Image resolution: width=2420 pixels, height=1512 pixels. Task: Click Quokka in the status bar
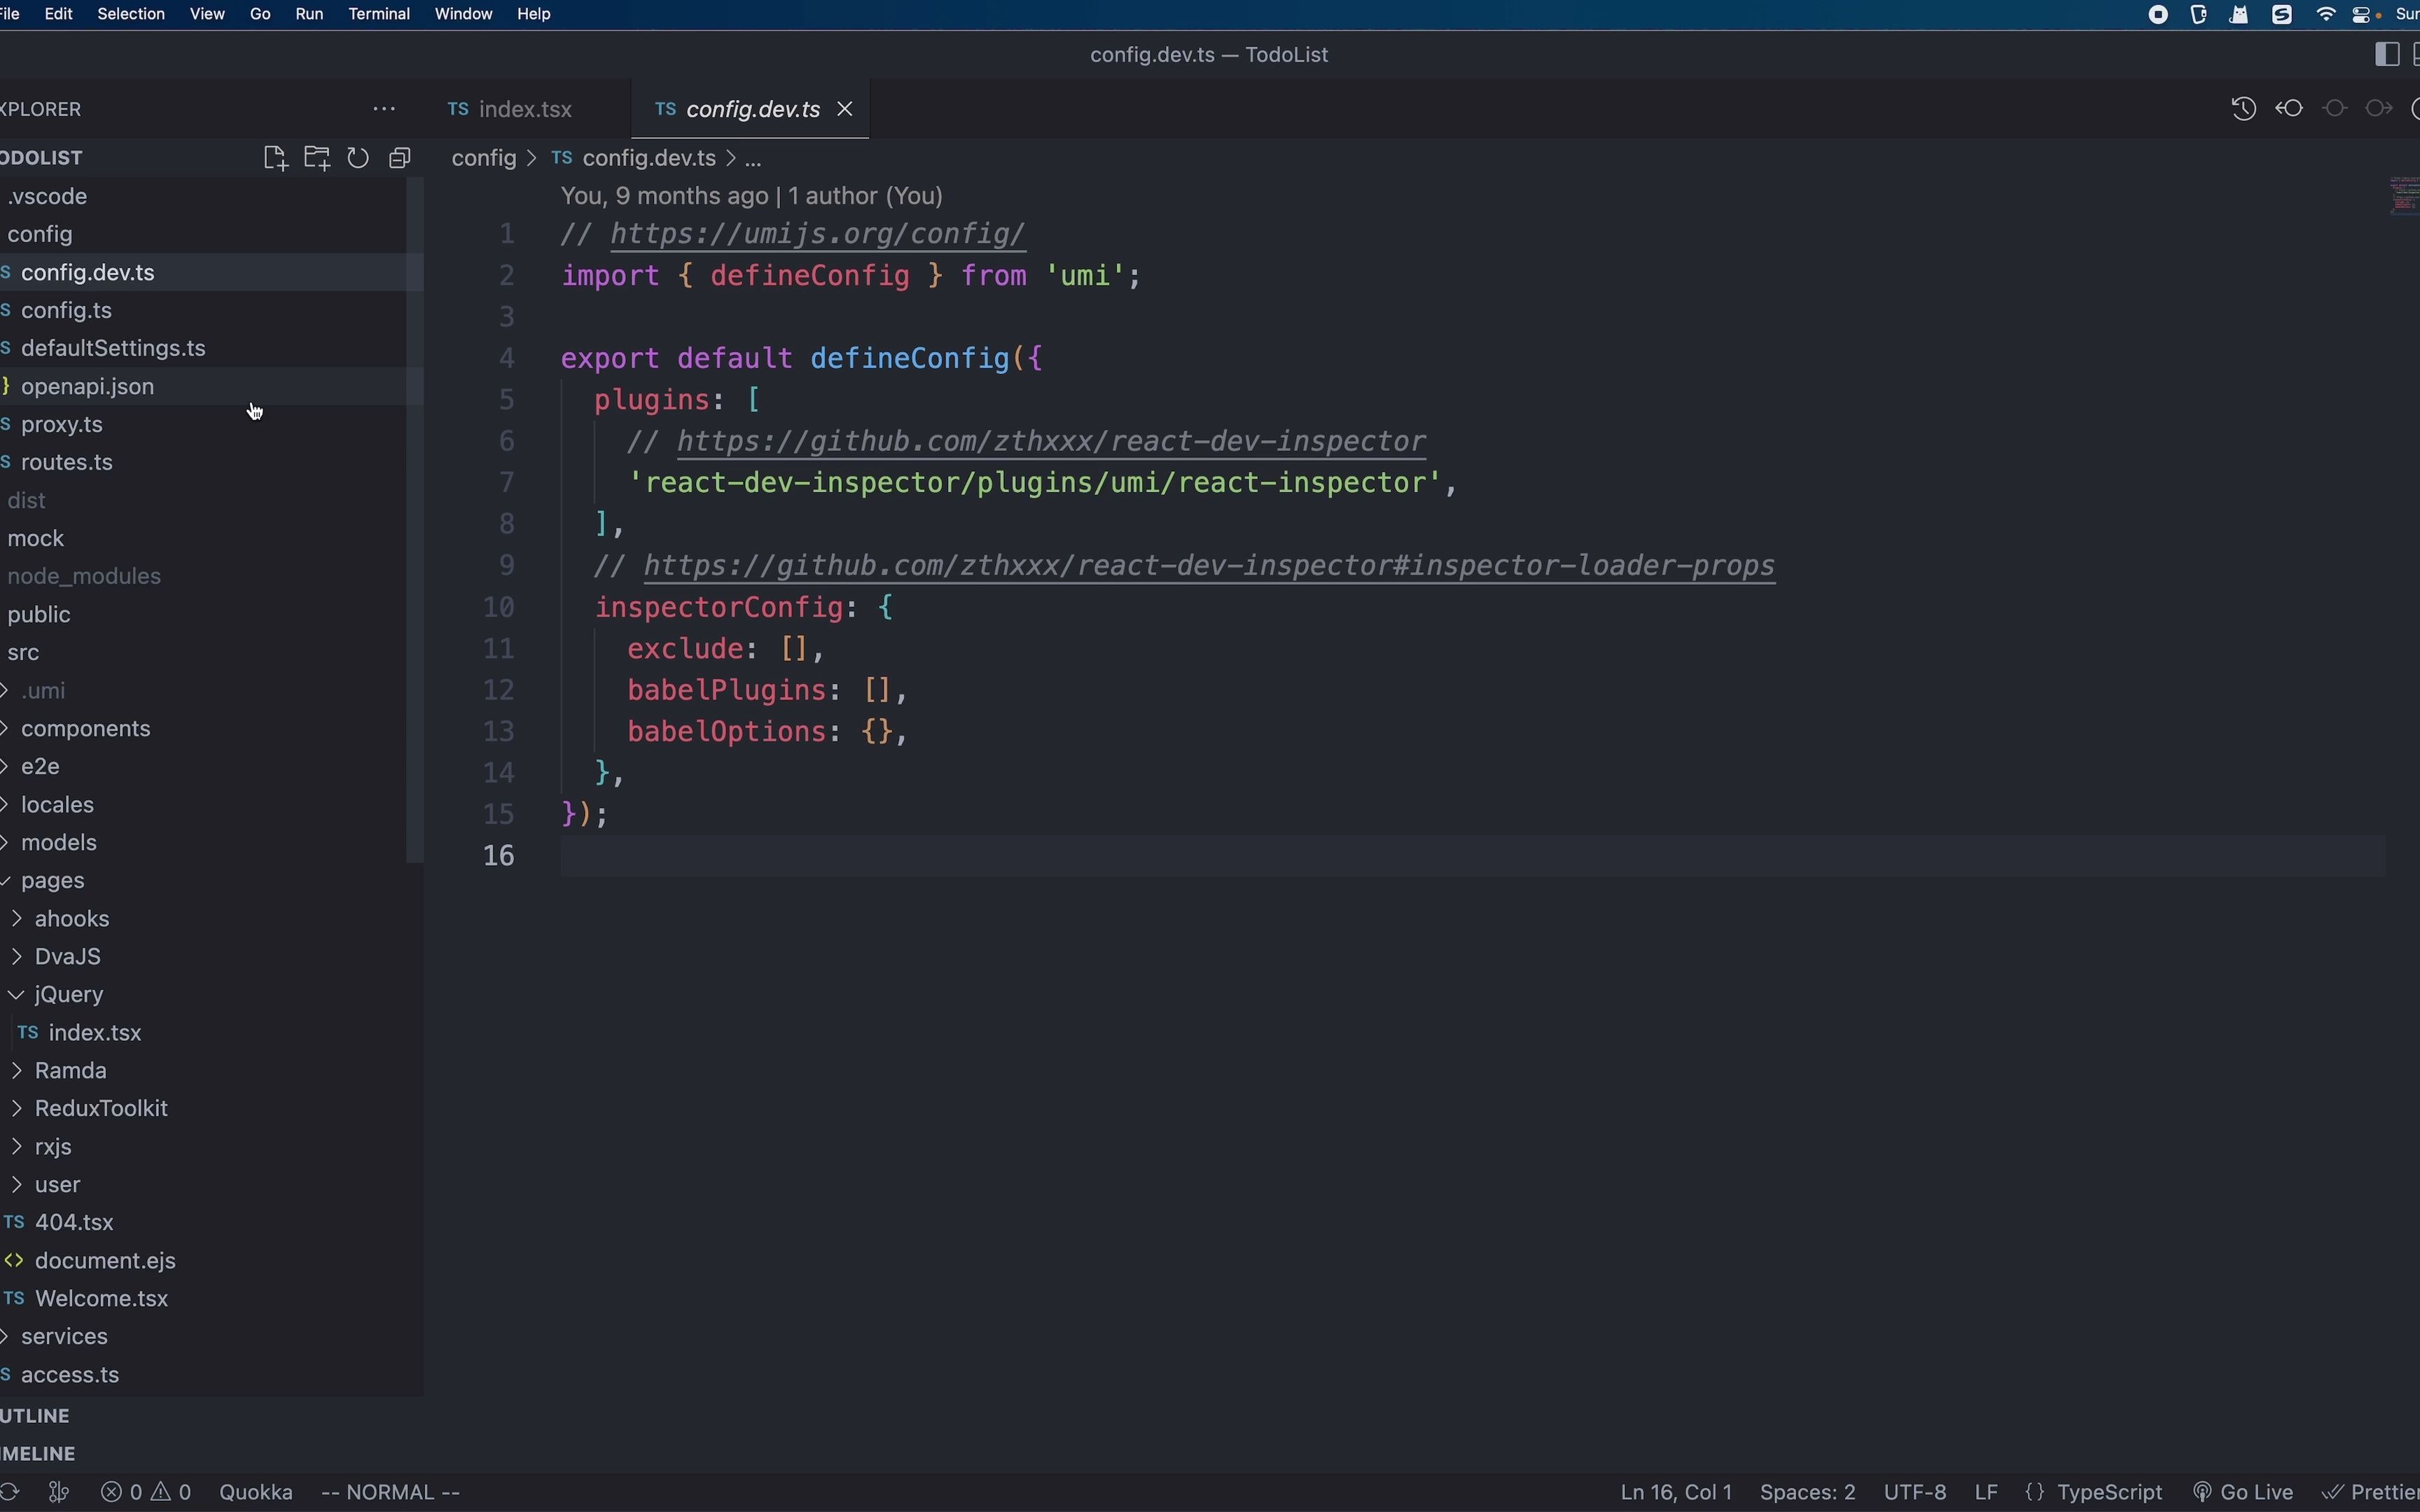pyautogui.click(x=256, y=1492)
